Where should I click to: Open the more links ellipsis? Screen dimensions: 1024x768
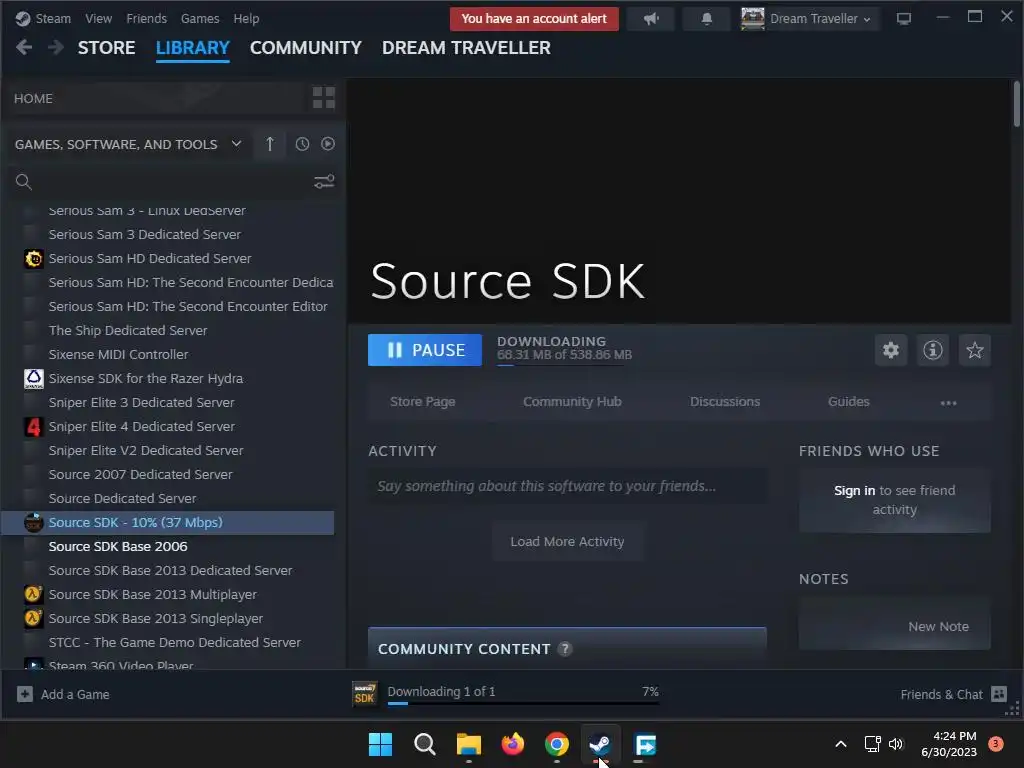tap(948, 402)
